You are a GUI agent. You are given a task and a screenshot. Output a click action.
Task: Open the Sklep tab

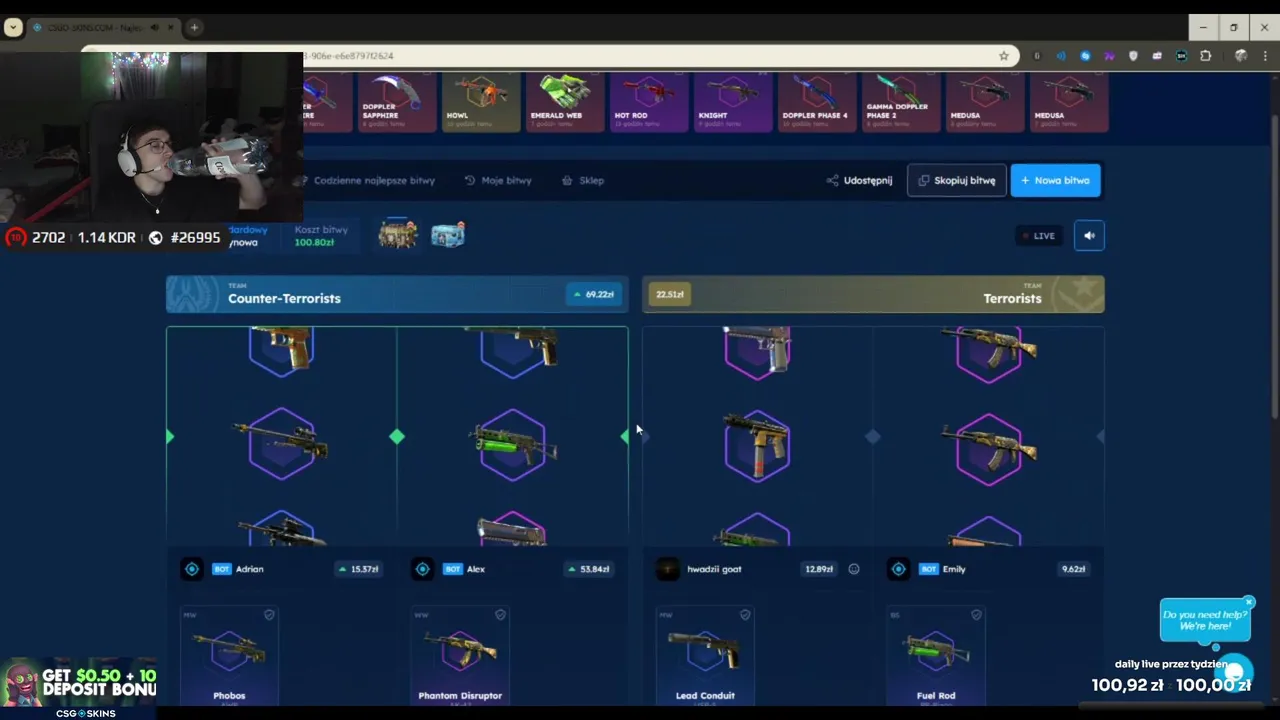tap(583, 181)
